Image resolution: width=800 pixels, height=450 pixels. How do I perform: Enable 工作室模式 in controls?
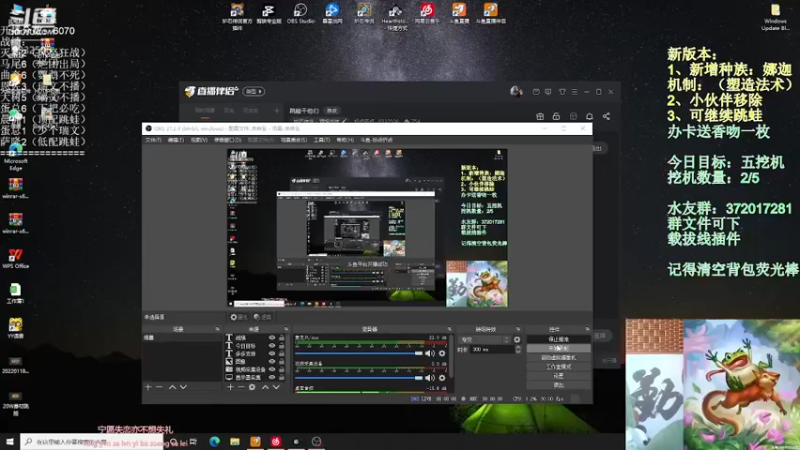coord(558,367)
